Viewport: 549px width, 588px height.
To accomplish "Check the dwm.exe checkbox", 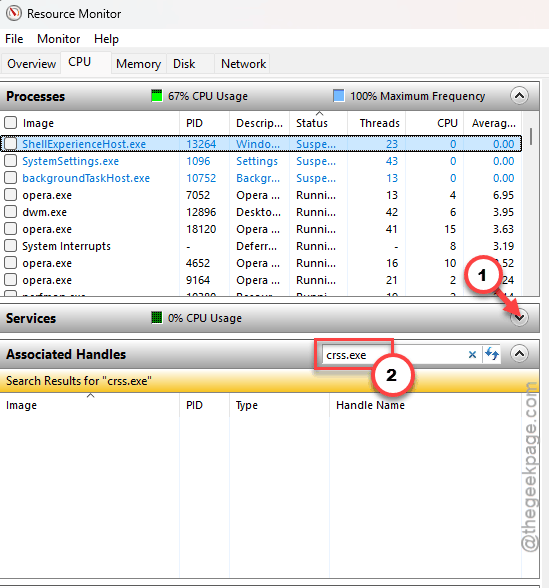I will pyautogui.click(x=10, y=212).
